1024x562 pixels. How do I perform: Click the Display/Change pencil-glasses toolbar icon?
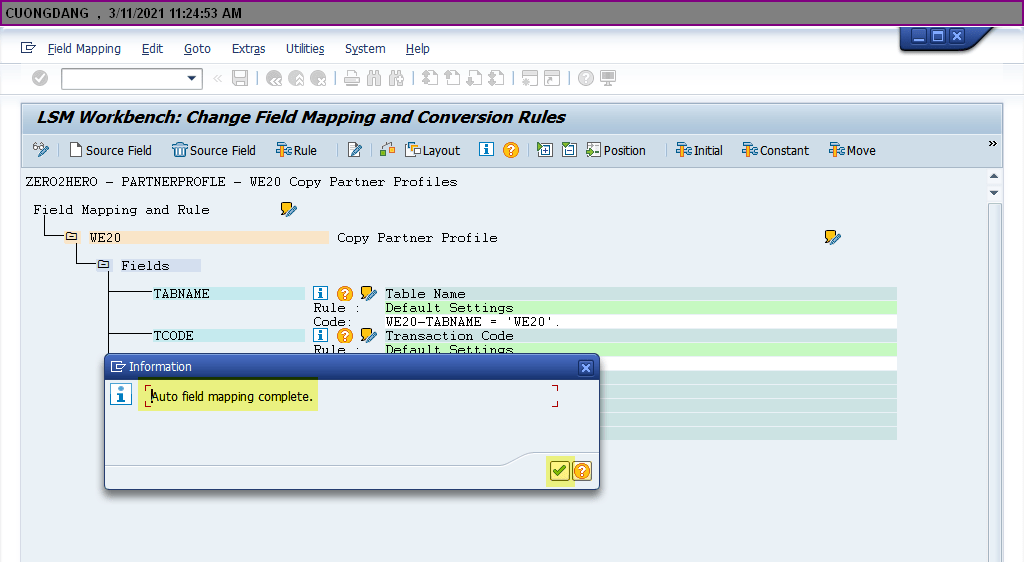click(x=41, y=150)
